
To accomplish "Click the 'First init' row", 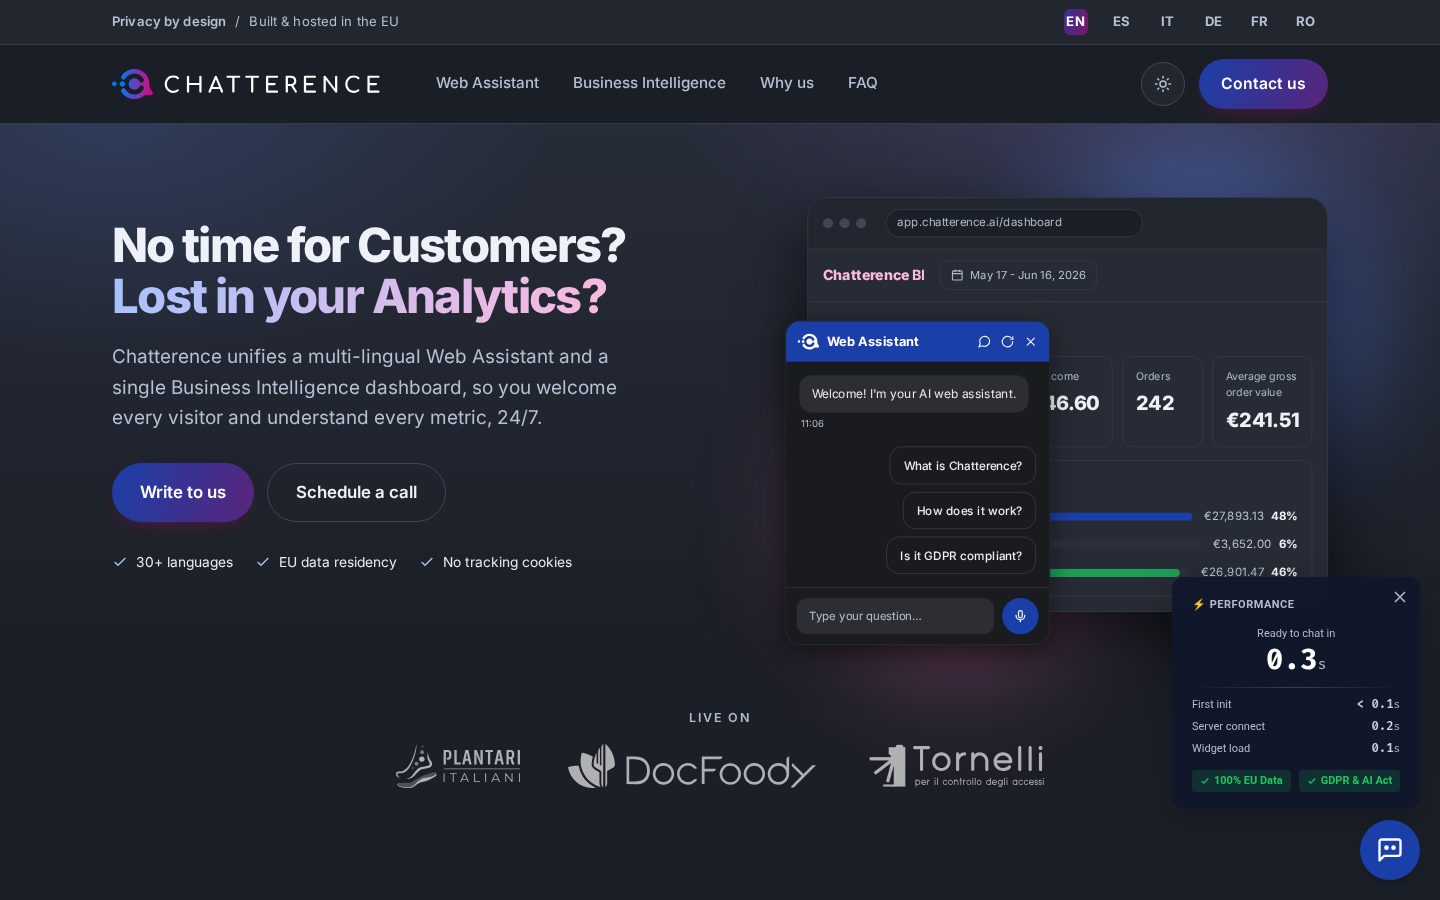I will (1296, 704).
